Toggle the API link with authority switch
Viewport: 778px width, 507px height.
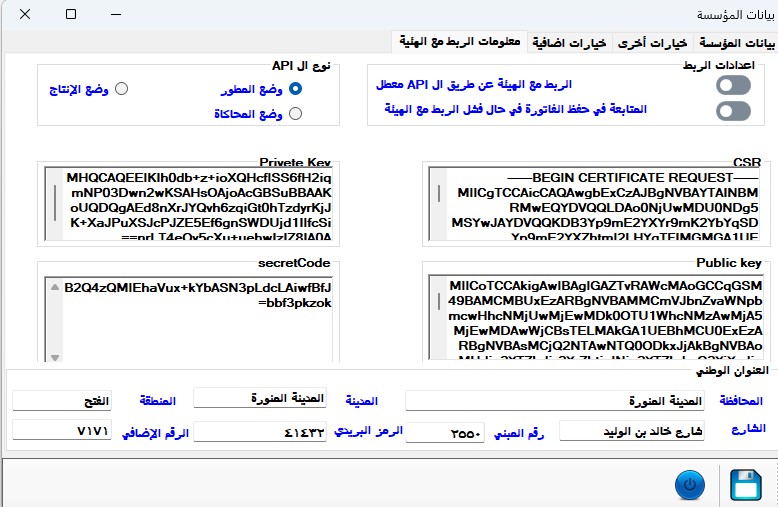pos(733,85)
